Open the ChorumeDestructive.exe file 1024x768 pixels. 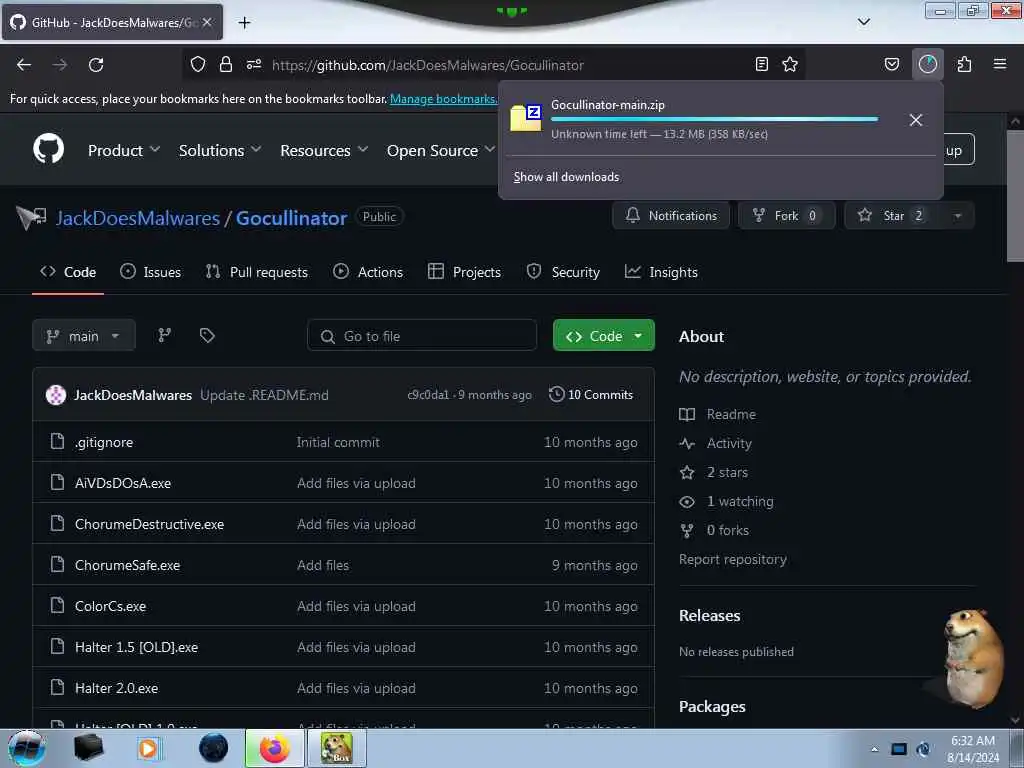149,524
